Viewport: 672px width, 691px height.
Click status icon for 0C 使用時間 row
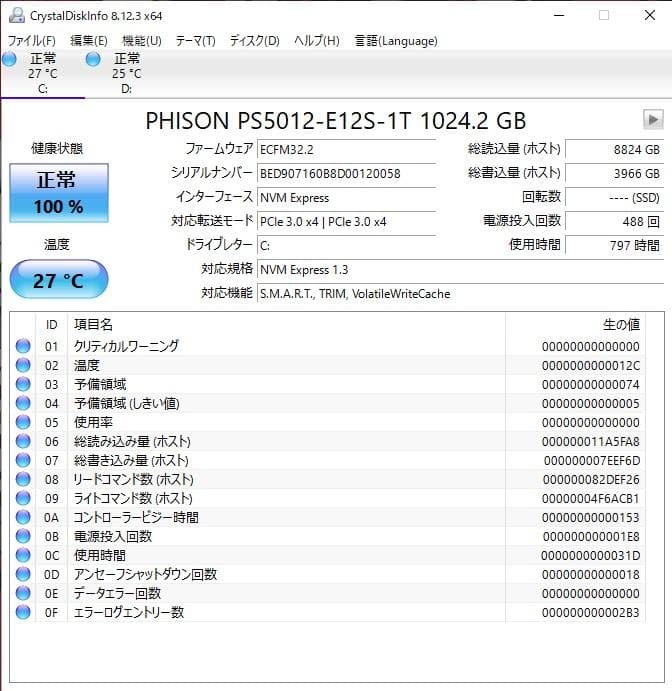coord(23,555)
